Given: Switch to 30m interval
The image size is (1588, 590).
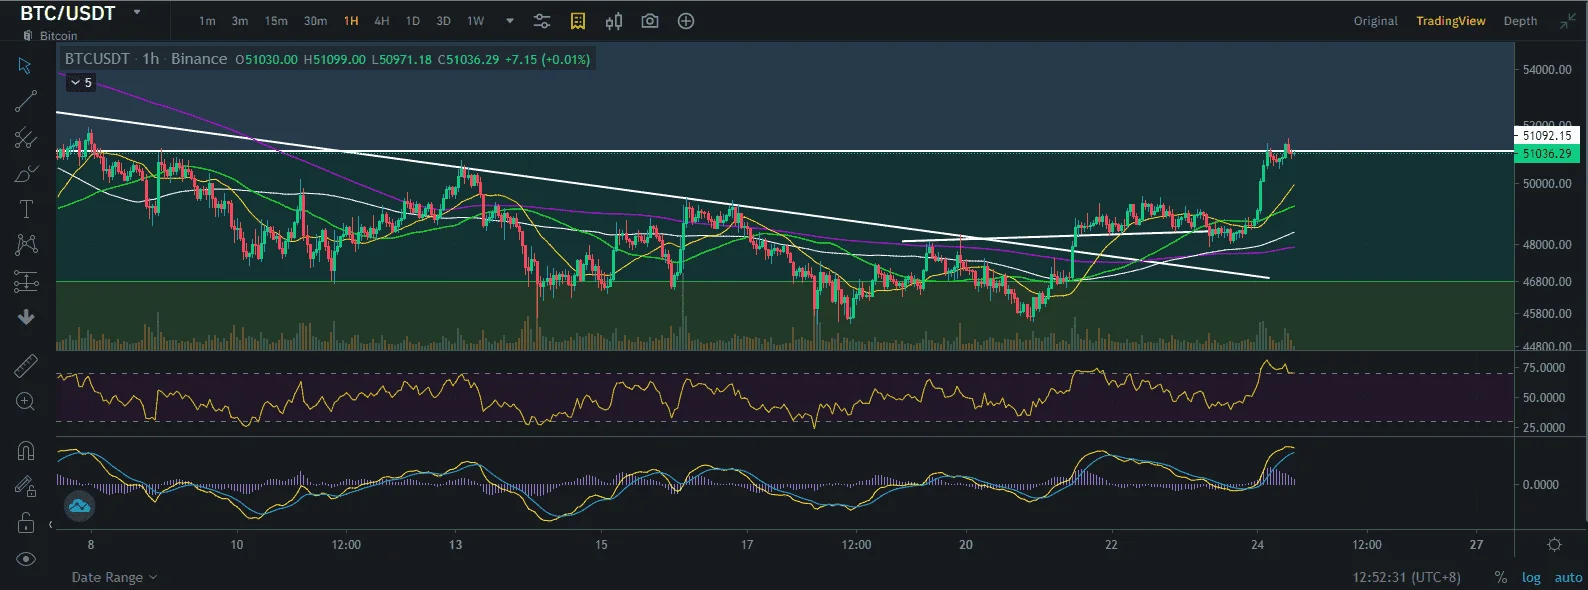Looking at the screenshot, I should (315, 21).
